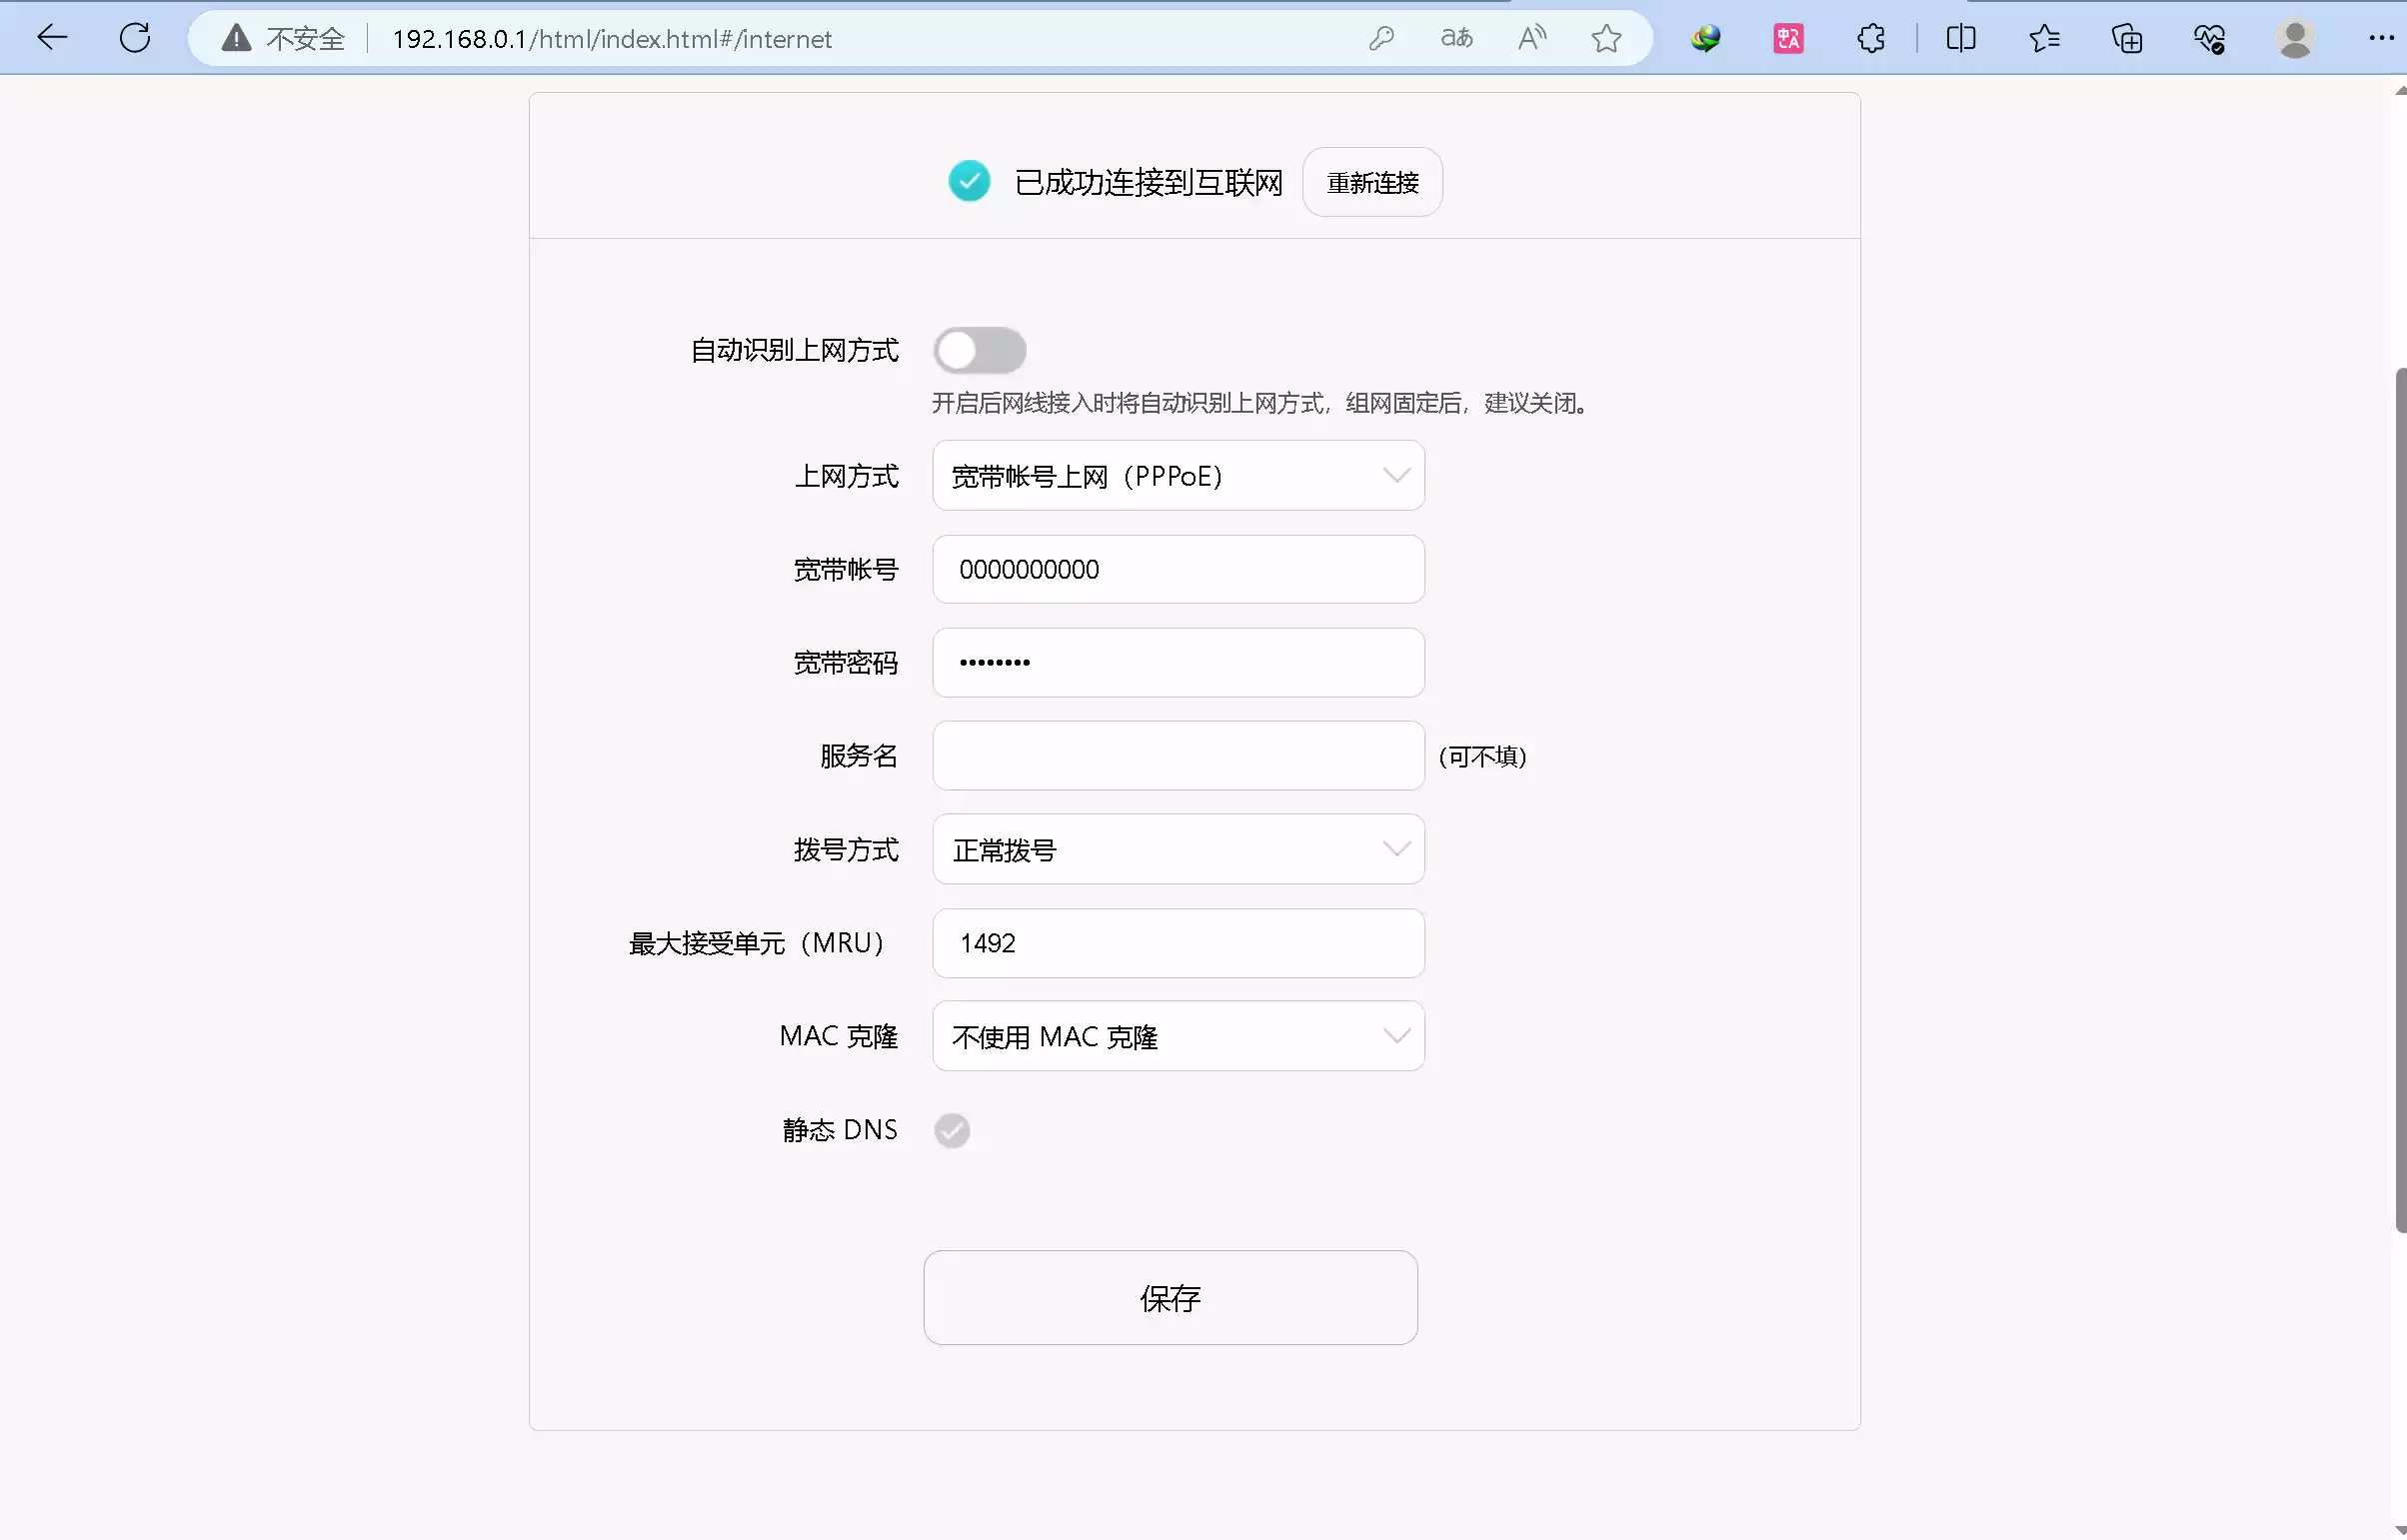Expand the MAC clone dropdown

click(1178, 1036)
